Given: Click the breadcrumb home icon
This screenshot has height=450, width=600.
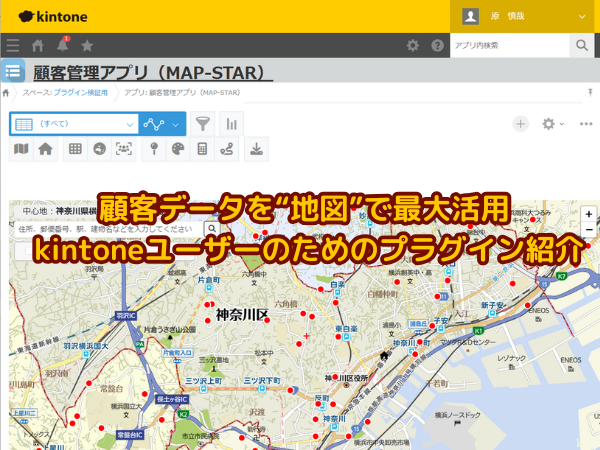Looking at the screenshot, I should click(x=6, y=93).
